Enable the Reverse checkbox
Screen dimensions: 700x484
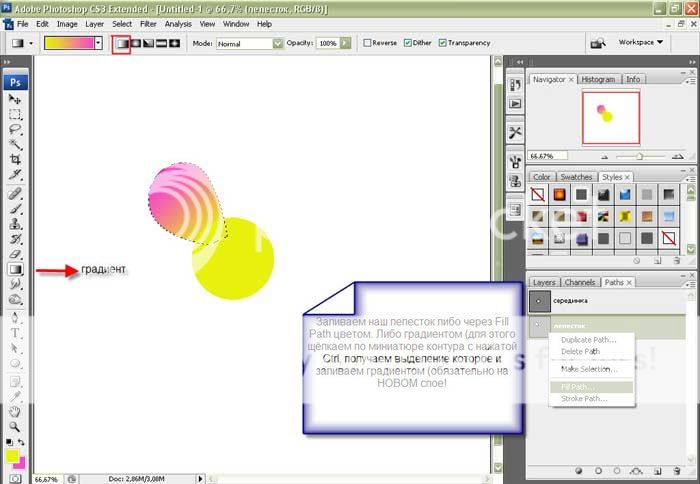click(x=368, y=43)
